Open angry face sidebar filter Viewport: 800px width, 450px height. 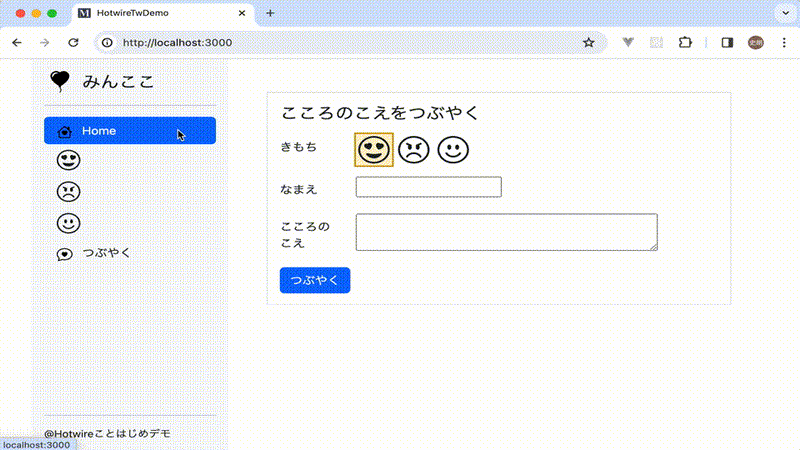[68, 192]
